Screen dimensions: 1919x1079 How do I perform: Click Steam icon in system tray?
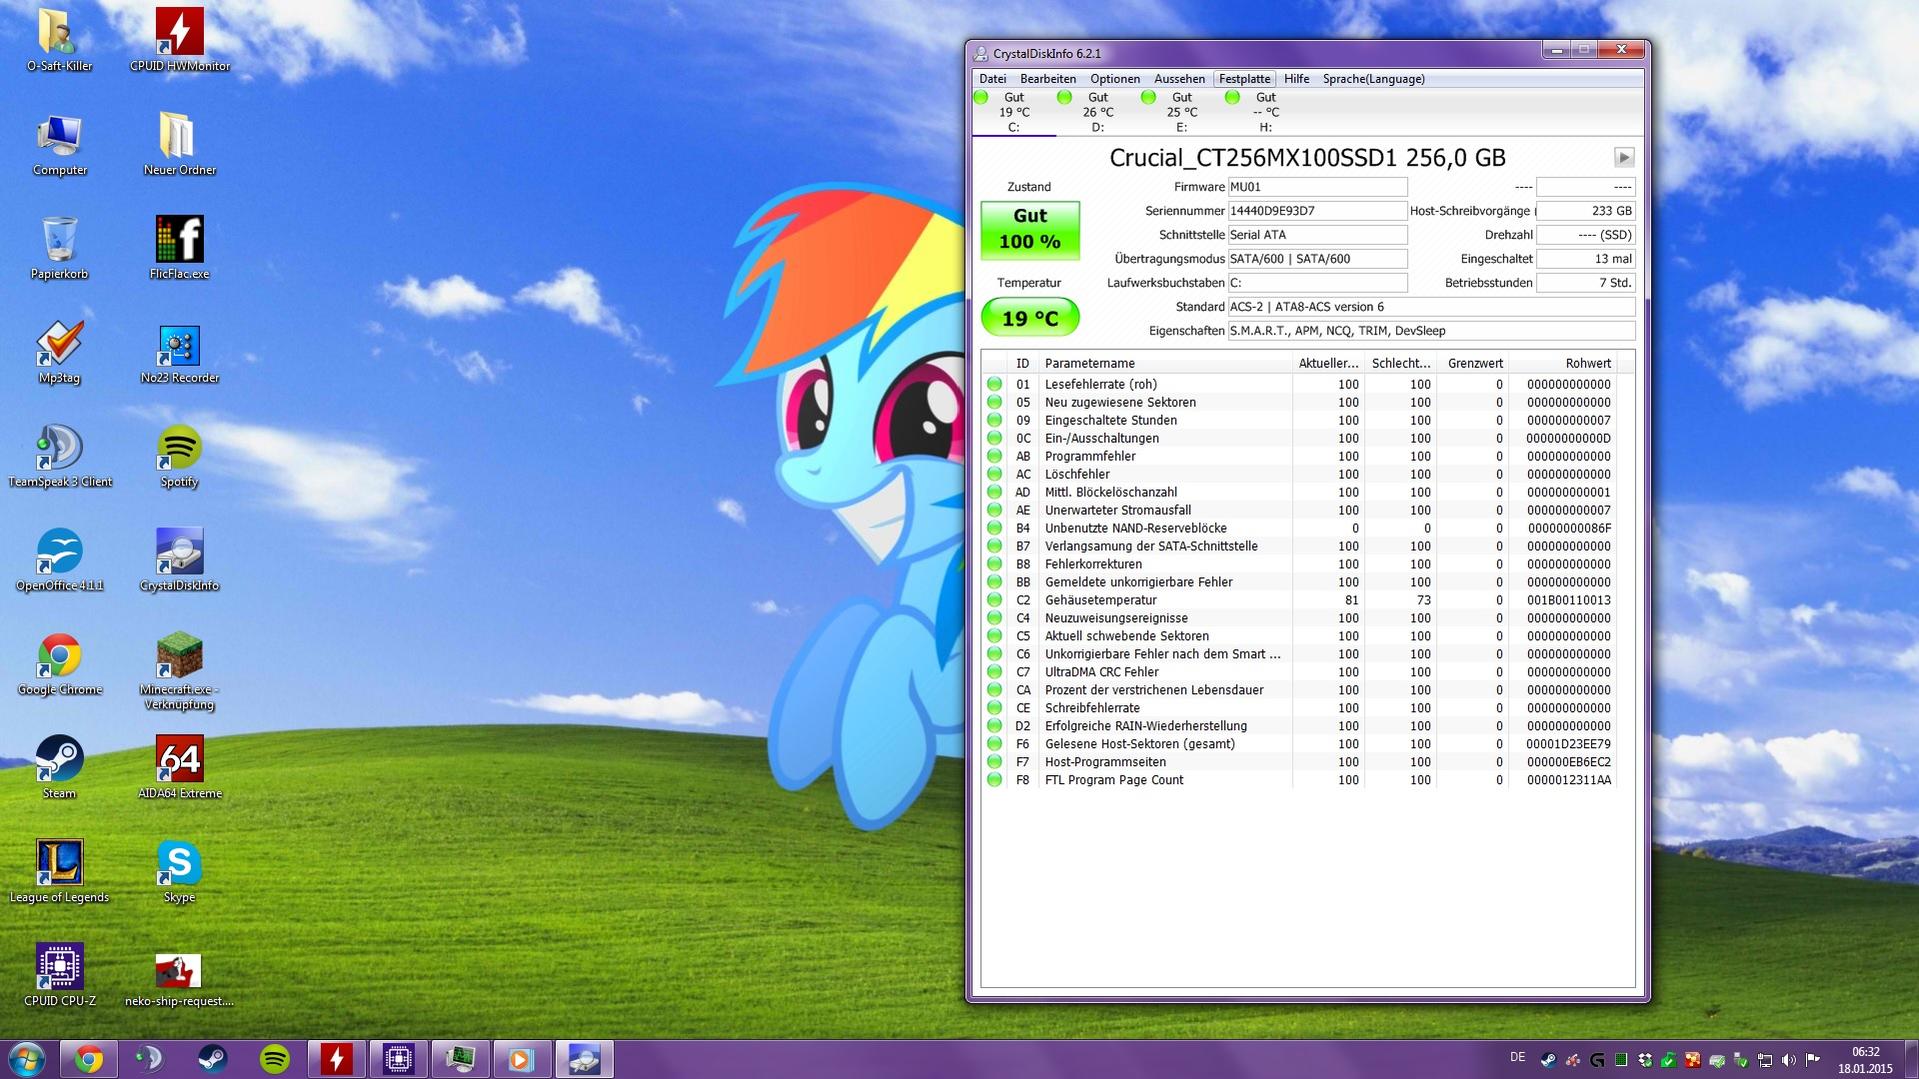pyautogui.click(x=1548, y=1060)
